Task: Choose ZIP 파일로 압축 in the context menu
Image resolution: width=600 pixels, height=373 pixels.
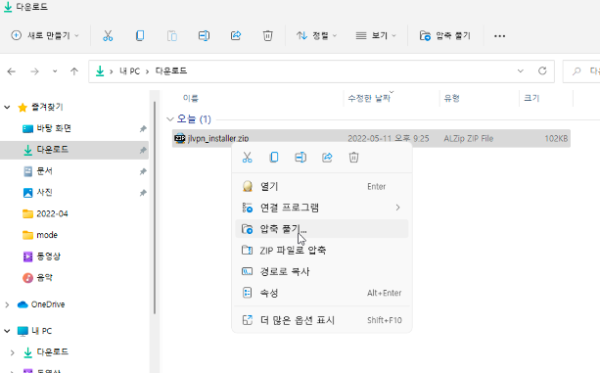Action: click(321, 250)
